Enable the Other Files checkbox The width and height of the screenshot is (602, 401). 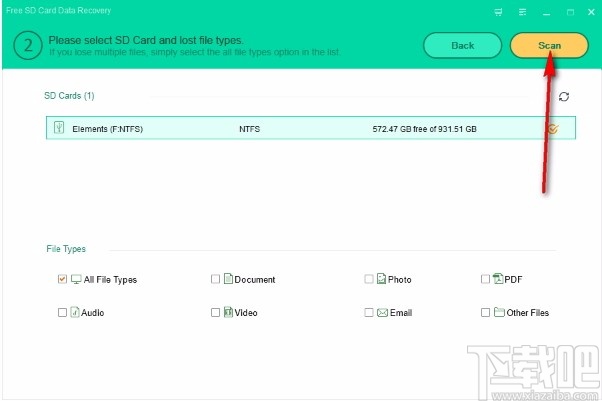(x=485, y=312)
